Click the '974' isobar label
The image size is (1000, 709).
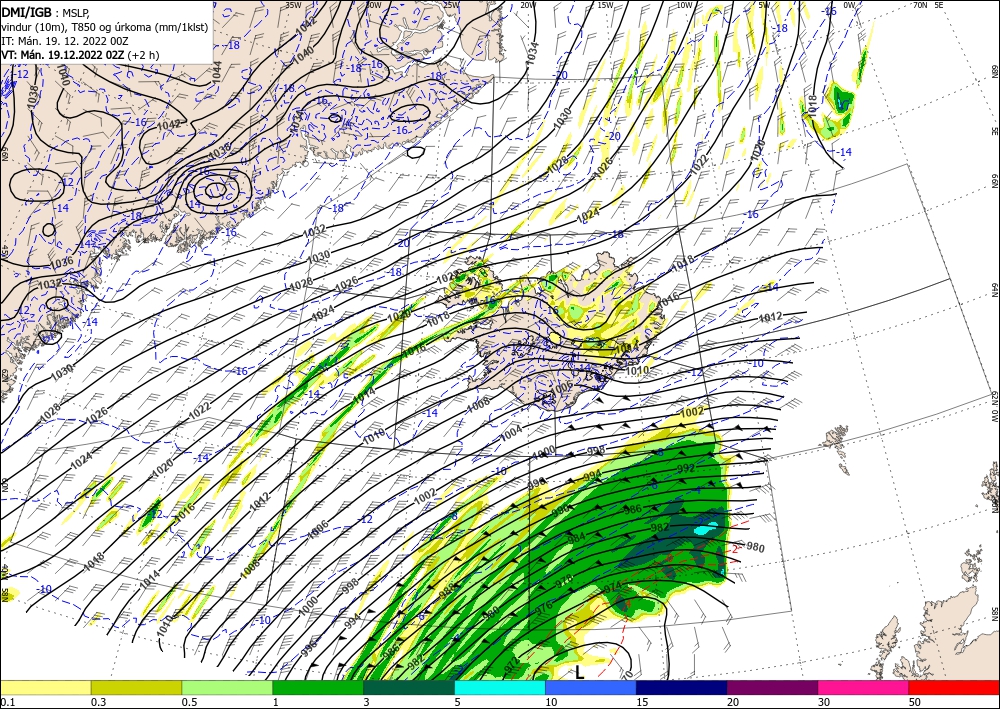tap(612, 585)
